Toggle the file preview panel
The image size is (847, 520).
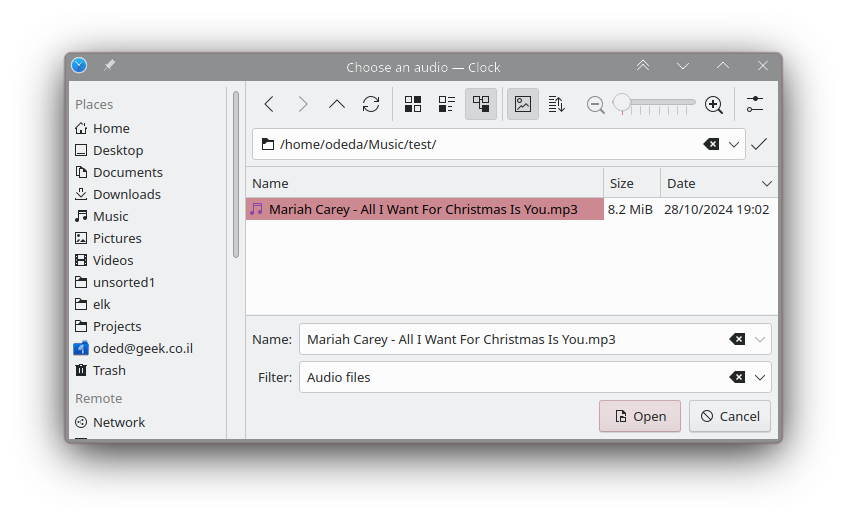(x=522, y=104)
